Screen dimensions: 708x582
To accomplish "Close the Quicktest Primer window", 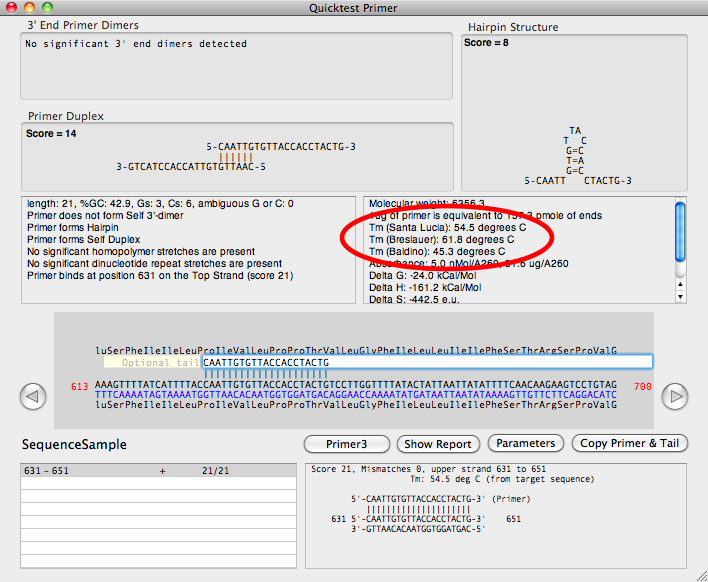I will tap(12, 8).
